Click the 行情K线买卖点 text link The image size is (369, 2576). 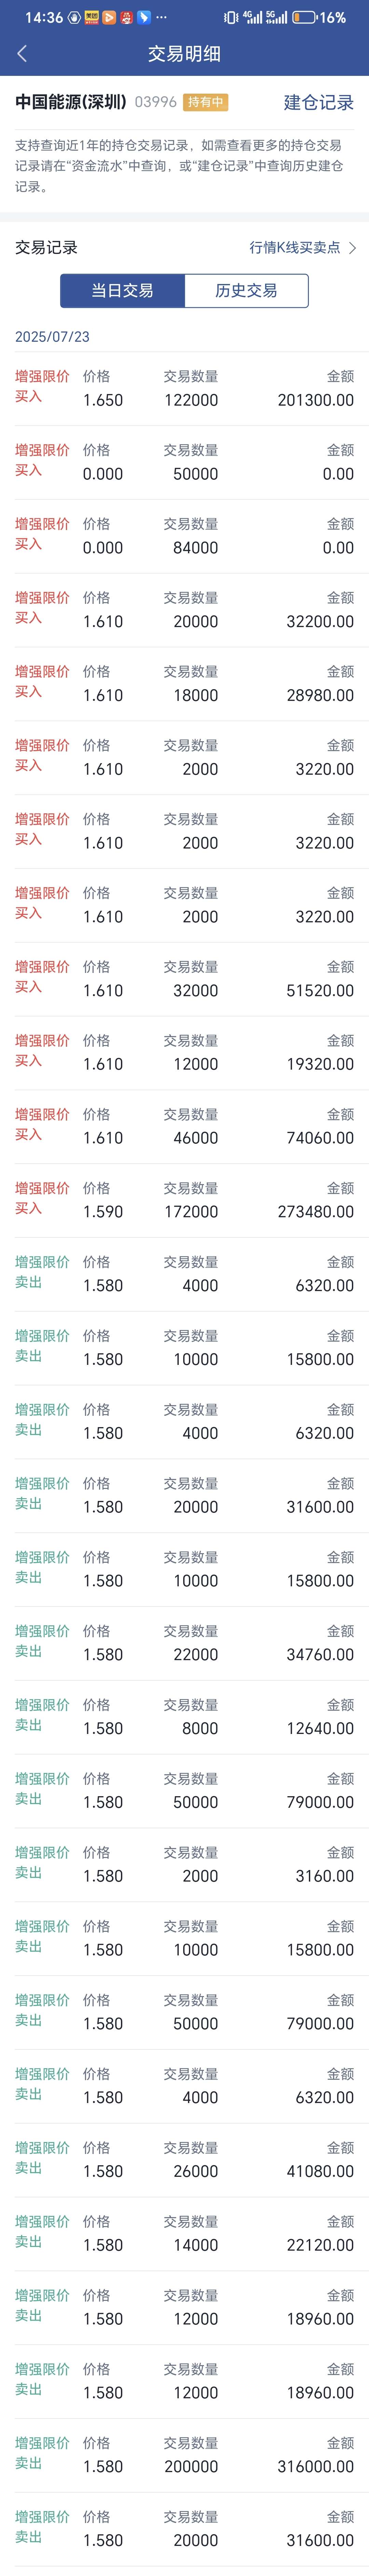pyautogui.click(x=294, y=247)
